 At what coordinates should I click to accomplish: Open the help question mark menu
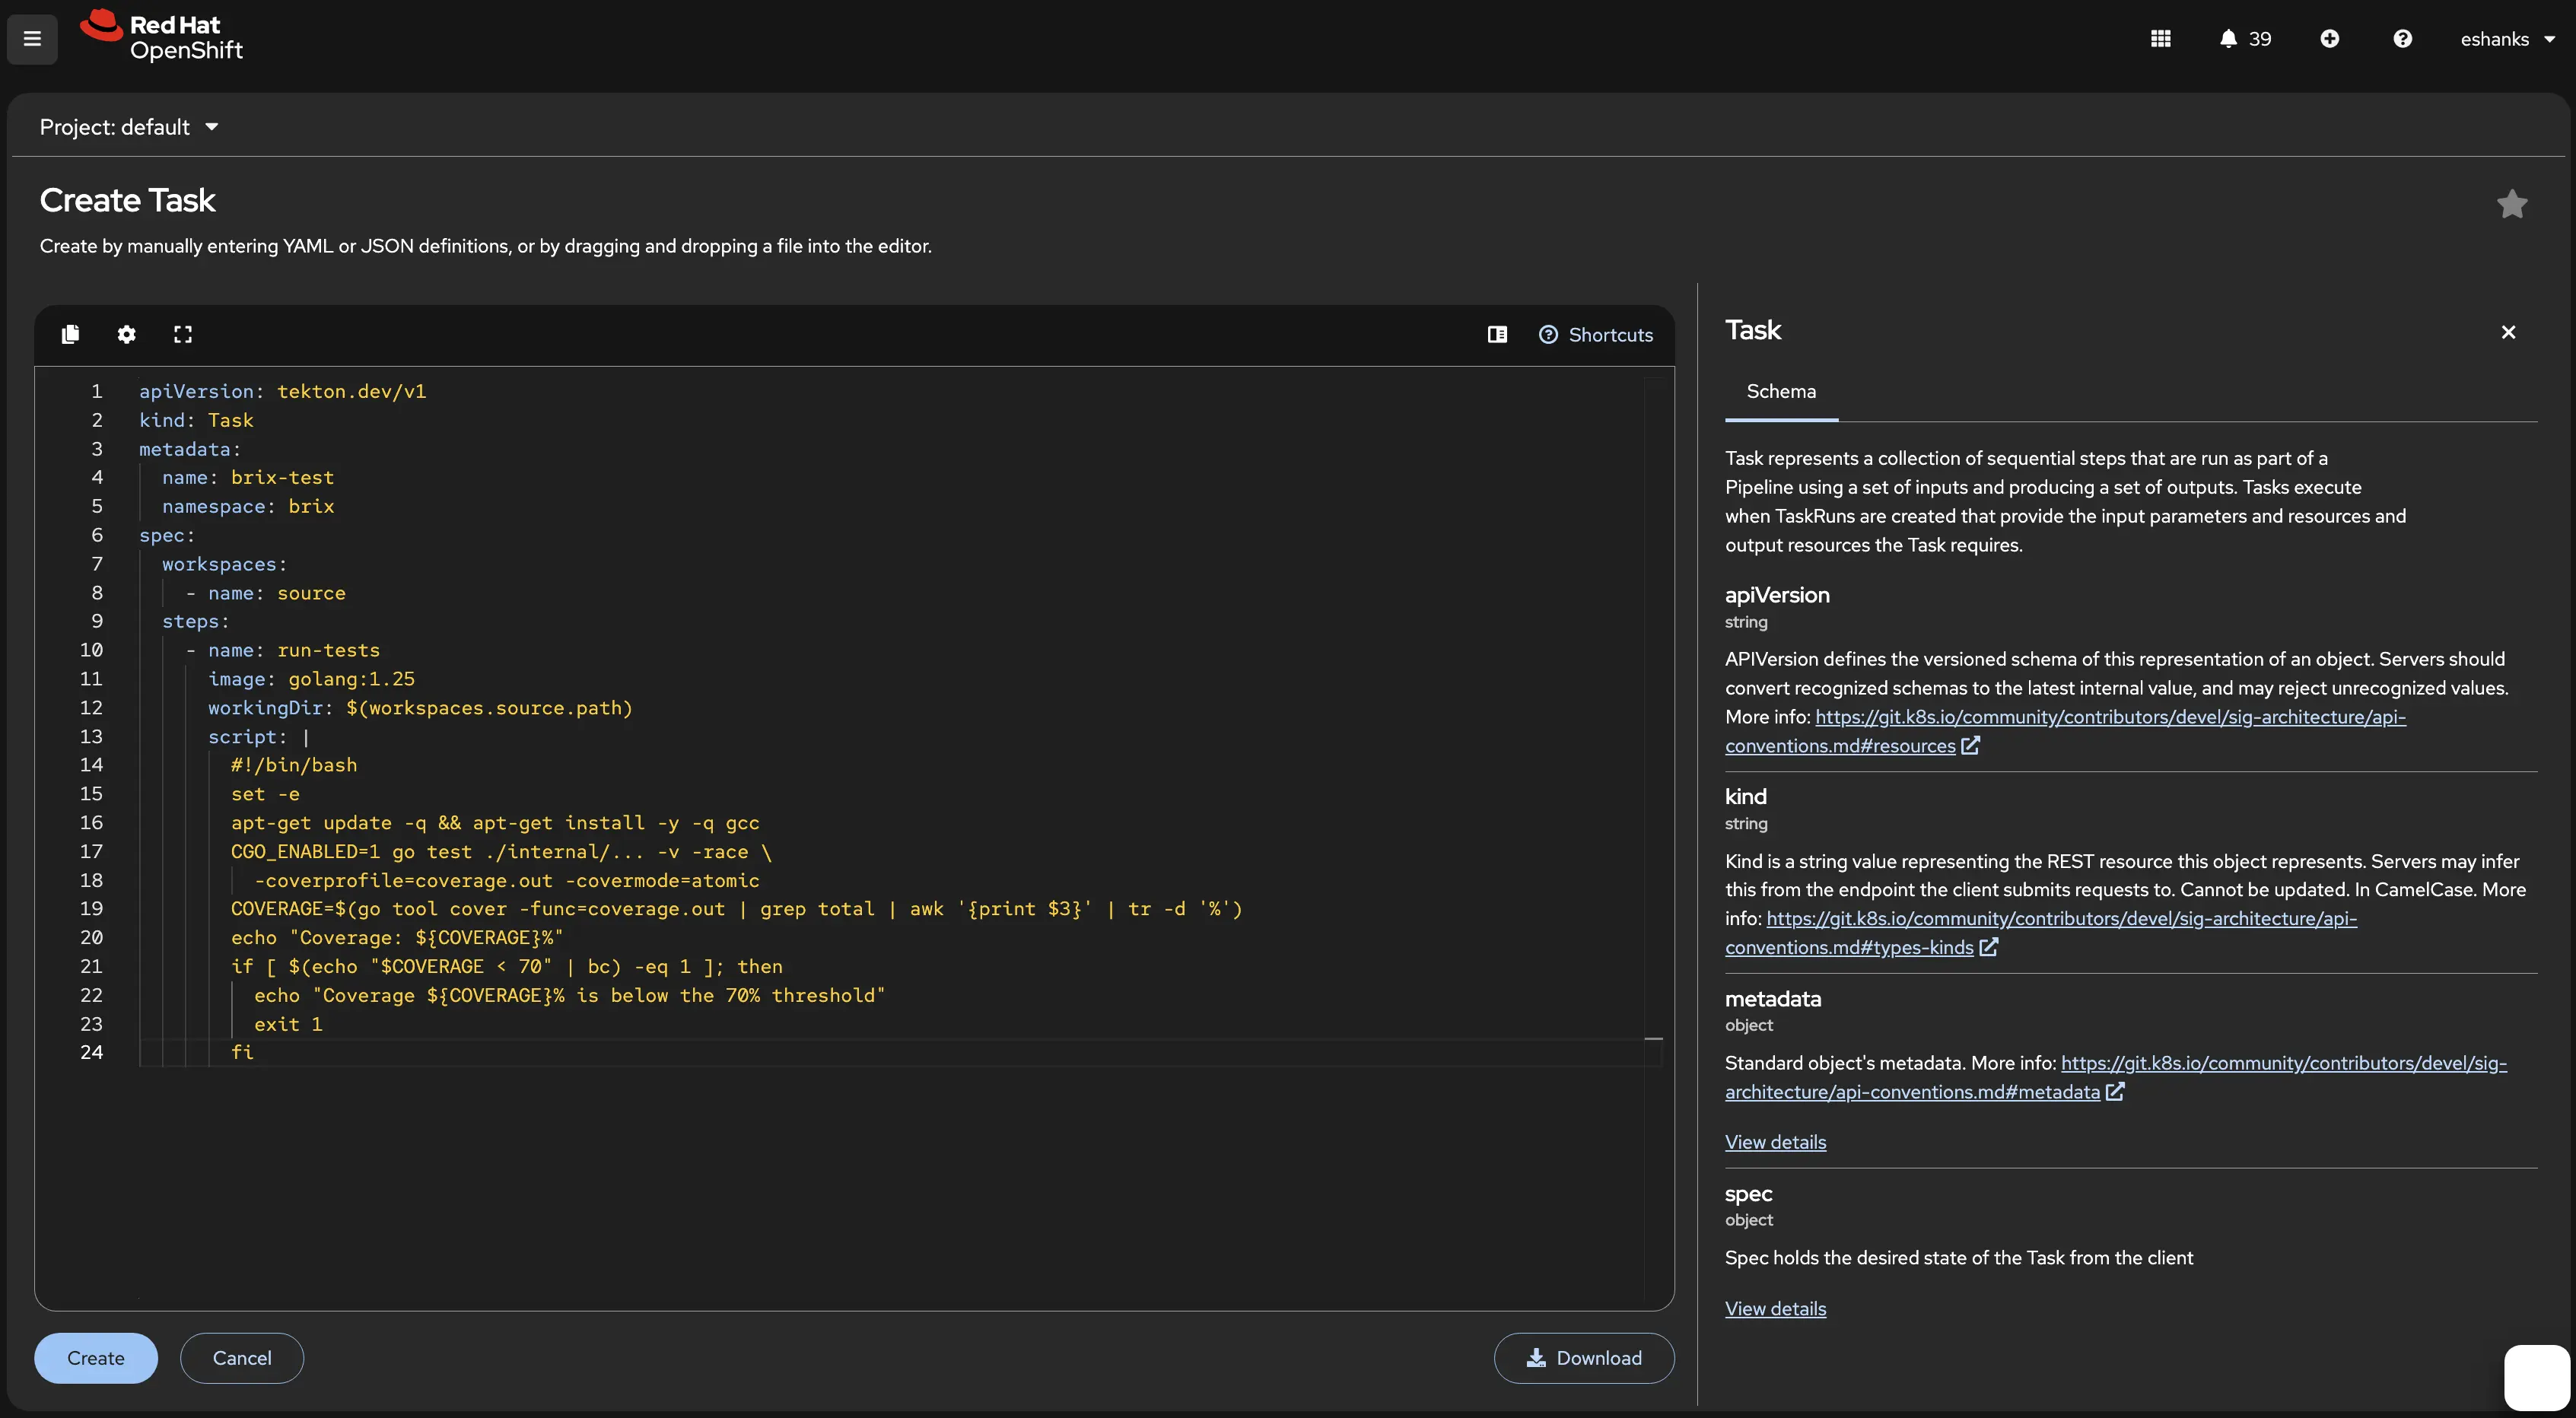click(2402, 39)
